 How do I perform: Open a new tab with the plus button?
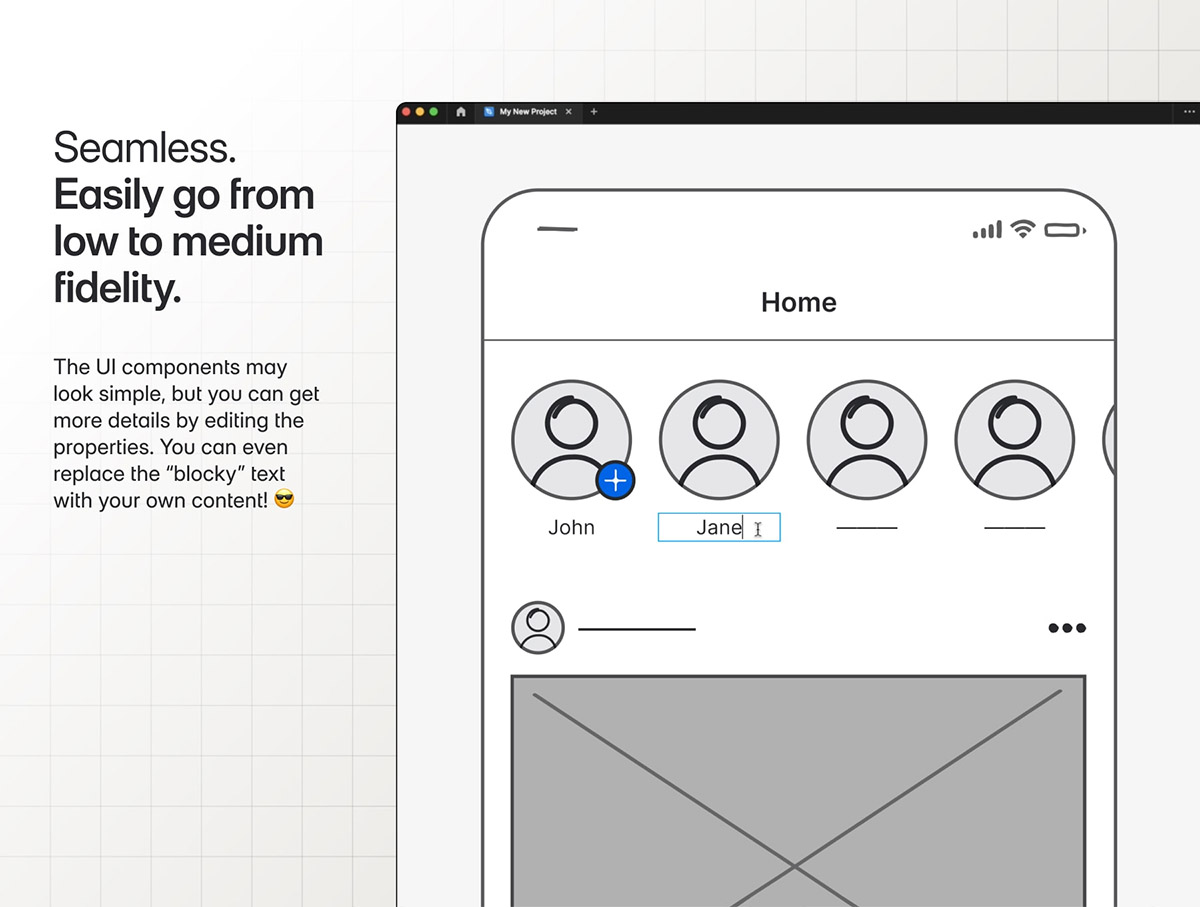(593, 112)
